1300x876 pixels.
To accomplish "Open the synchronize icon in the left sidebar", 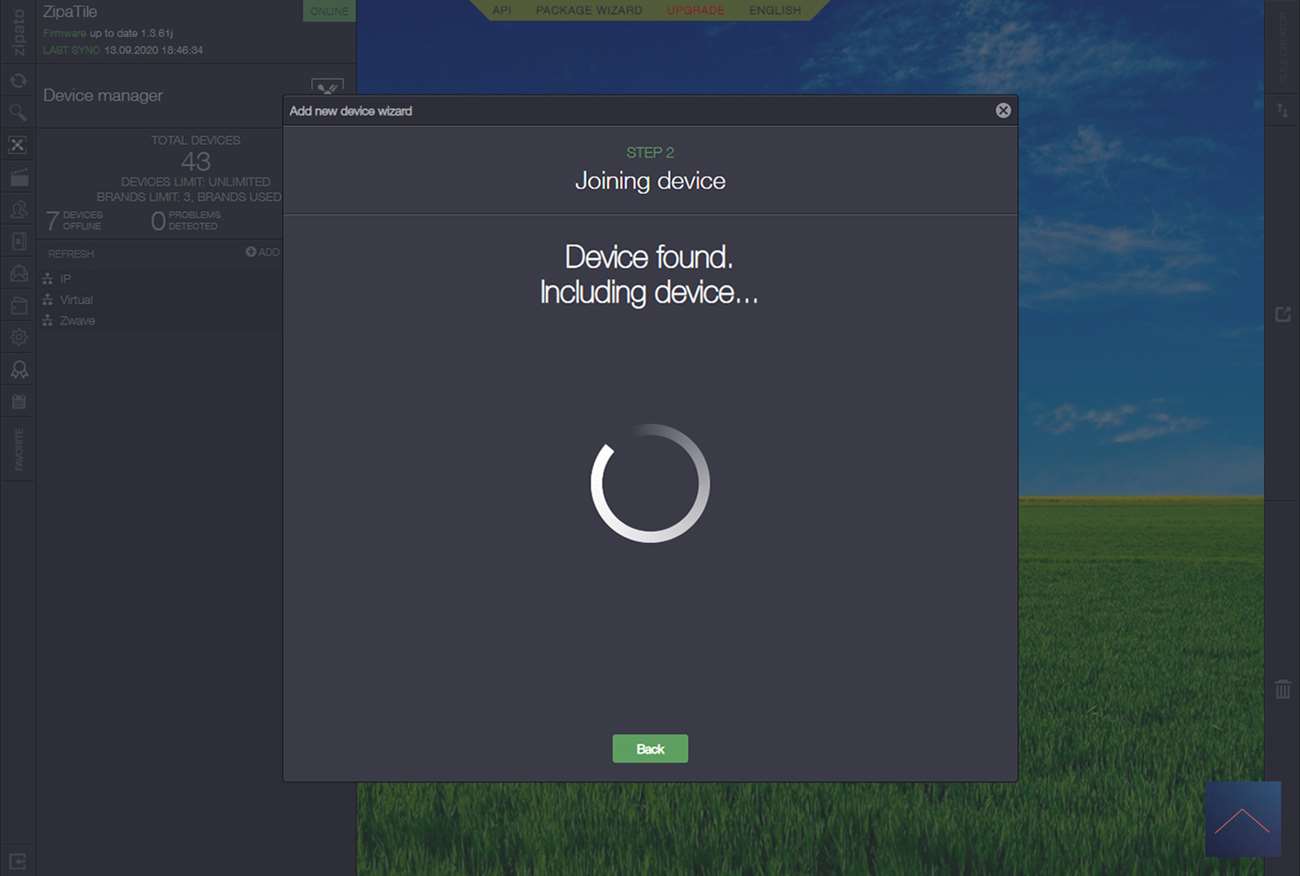I will [18, 80].
